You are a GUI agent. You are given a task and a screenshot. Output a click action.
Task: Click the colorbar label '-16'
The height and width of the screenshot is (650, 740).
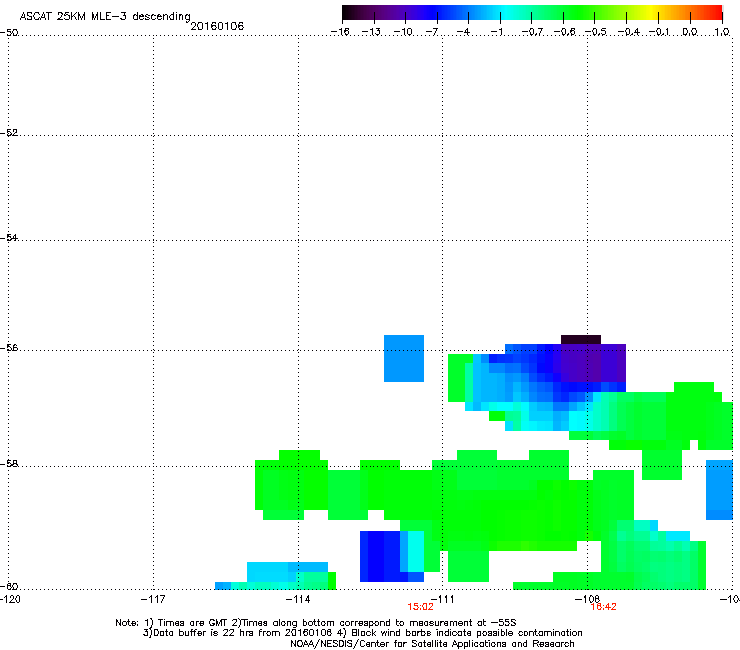(340, 32)
